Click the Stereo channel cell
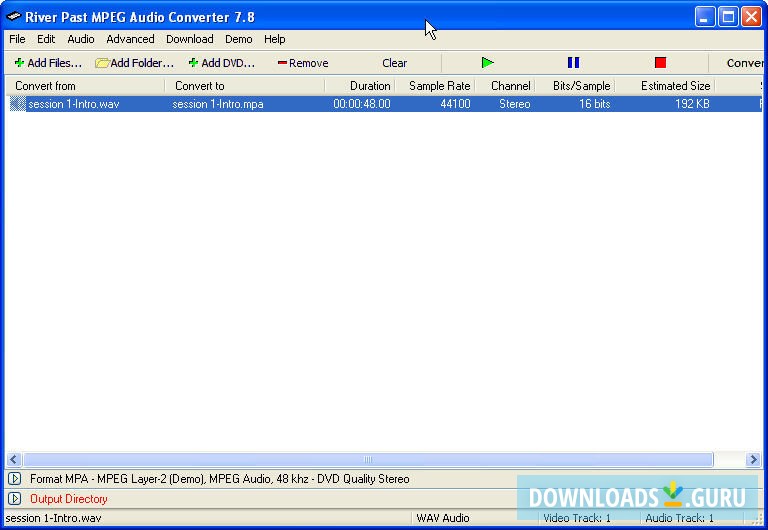This screenshot has width=768, height=530. coord(515,104)
